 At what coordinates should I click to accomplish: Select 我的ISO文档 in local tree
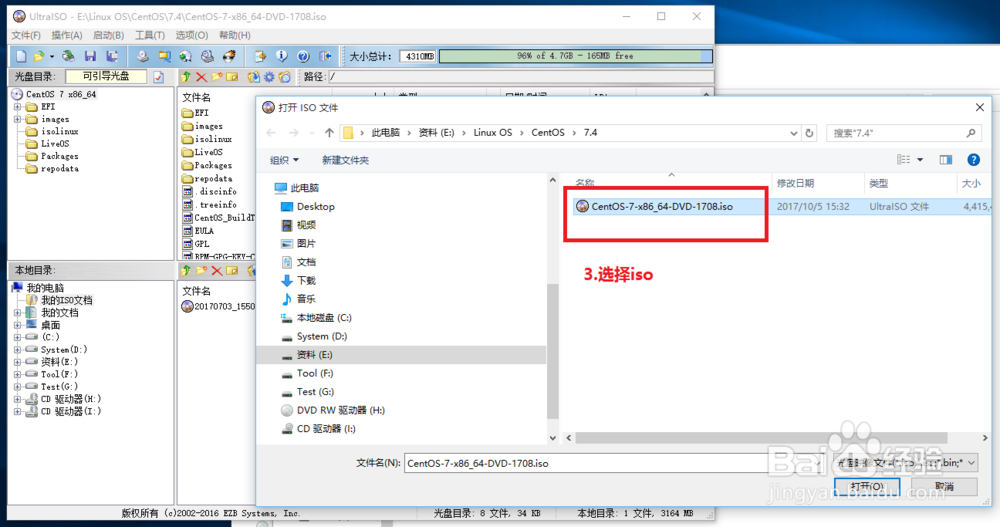[66, 300]
